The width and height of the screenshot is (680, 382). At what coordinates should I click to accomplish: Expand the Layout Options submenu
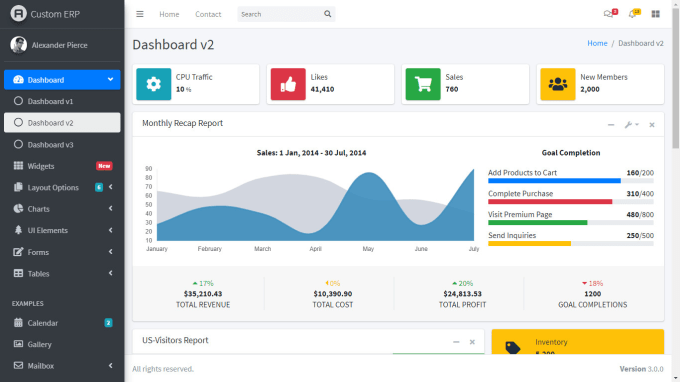tap(62, 187)
